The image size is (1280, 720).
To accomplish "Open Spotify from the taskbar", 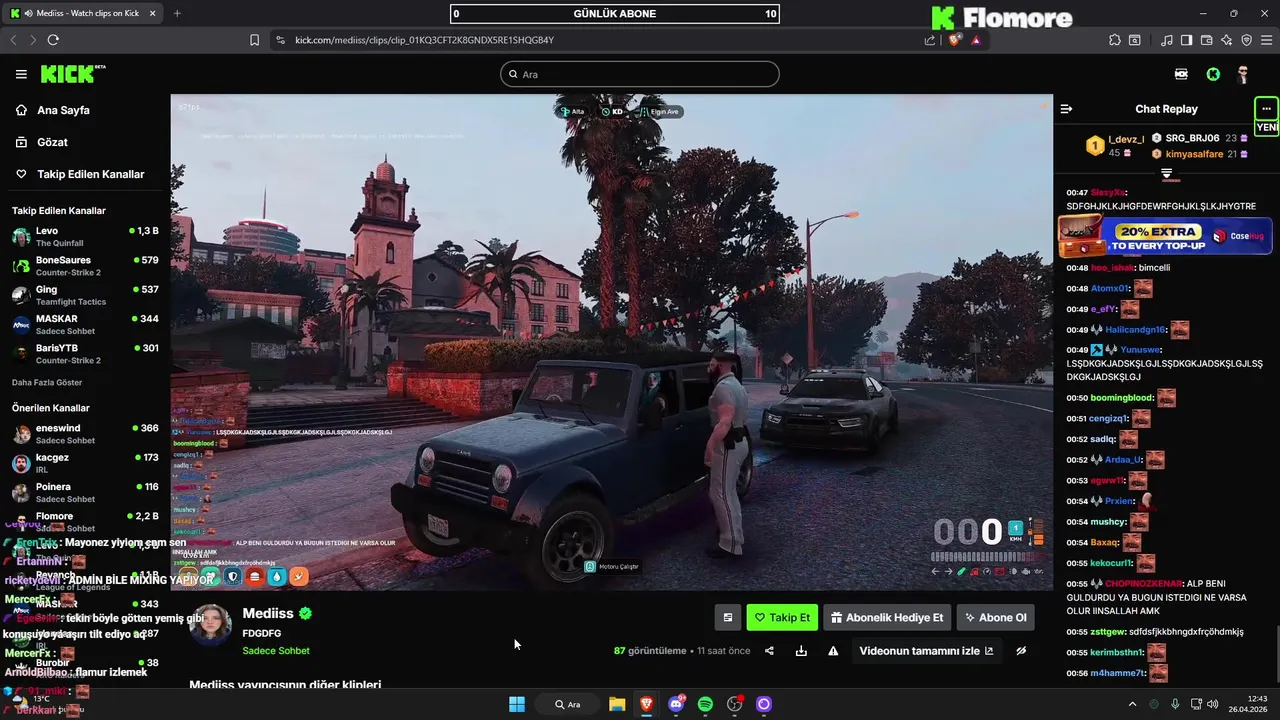I will 705,704.
